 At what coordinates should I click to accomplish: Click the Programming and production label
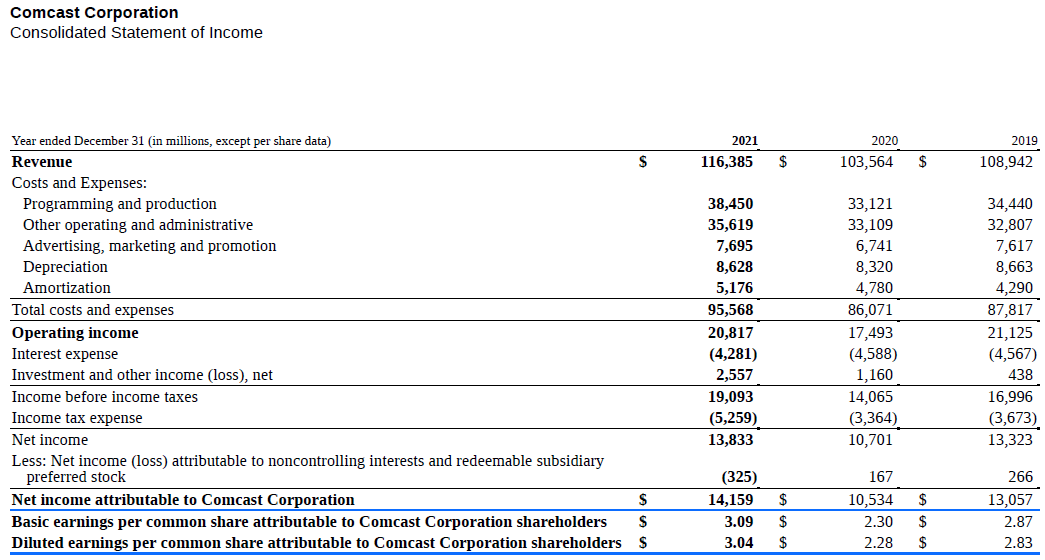[120, 204]
